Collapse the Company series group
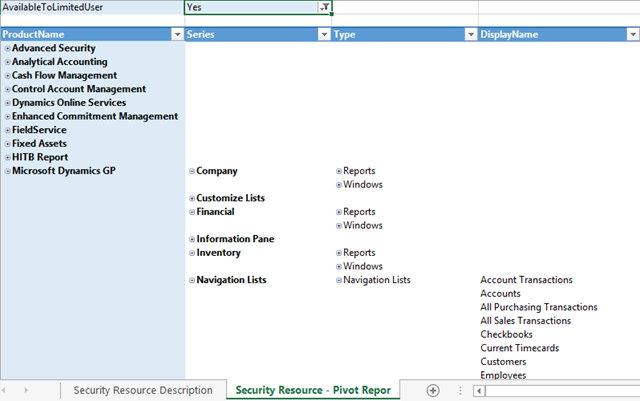Image resolution: width=640 pixels, height=401 pixels. click(192, 171)
